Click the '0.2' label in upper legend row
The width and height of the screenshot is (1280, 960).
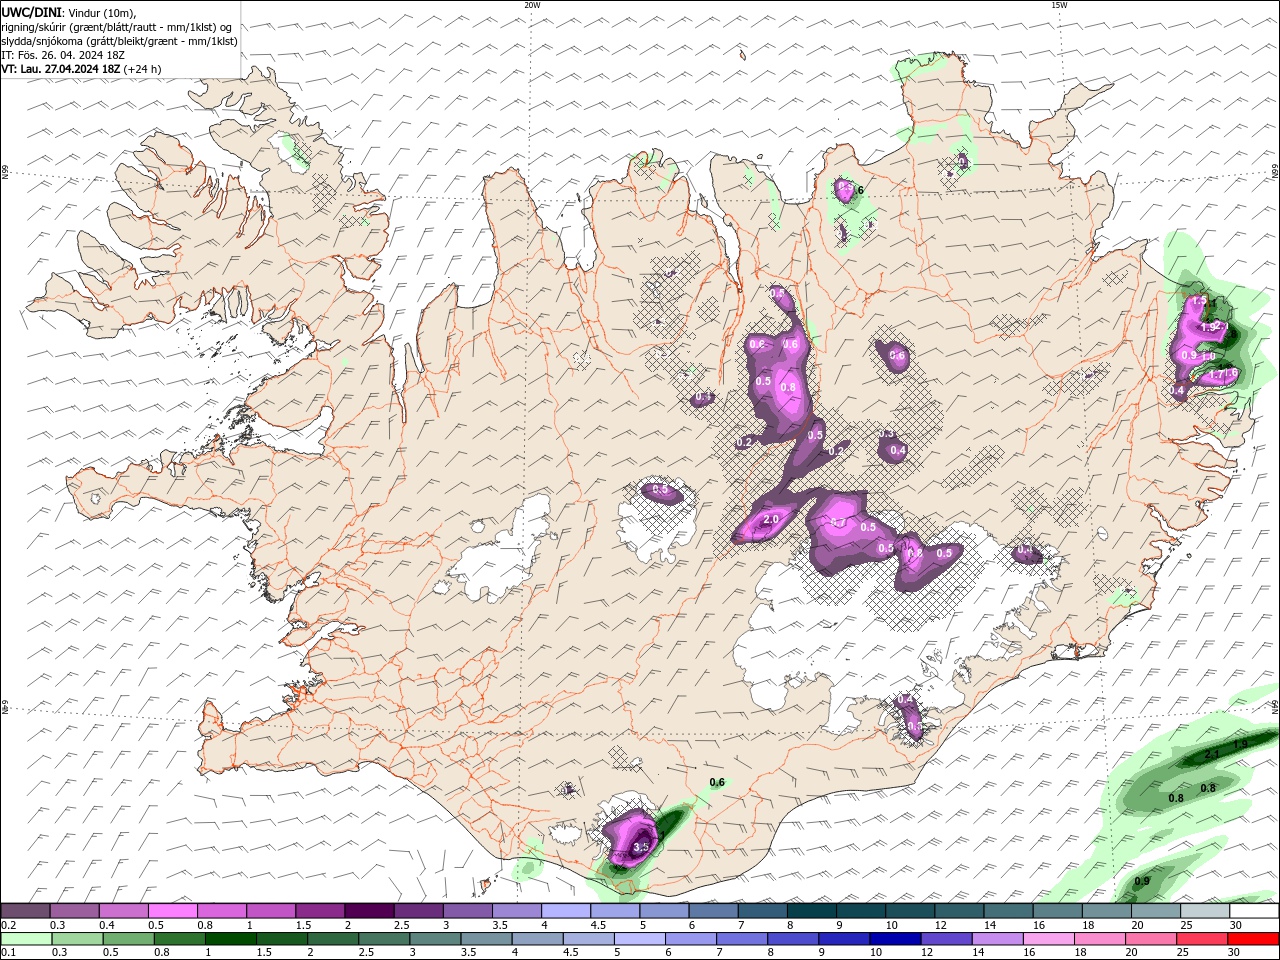point(8,925)
